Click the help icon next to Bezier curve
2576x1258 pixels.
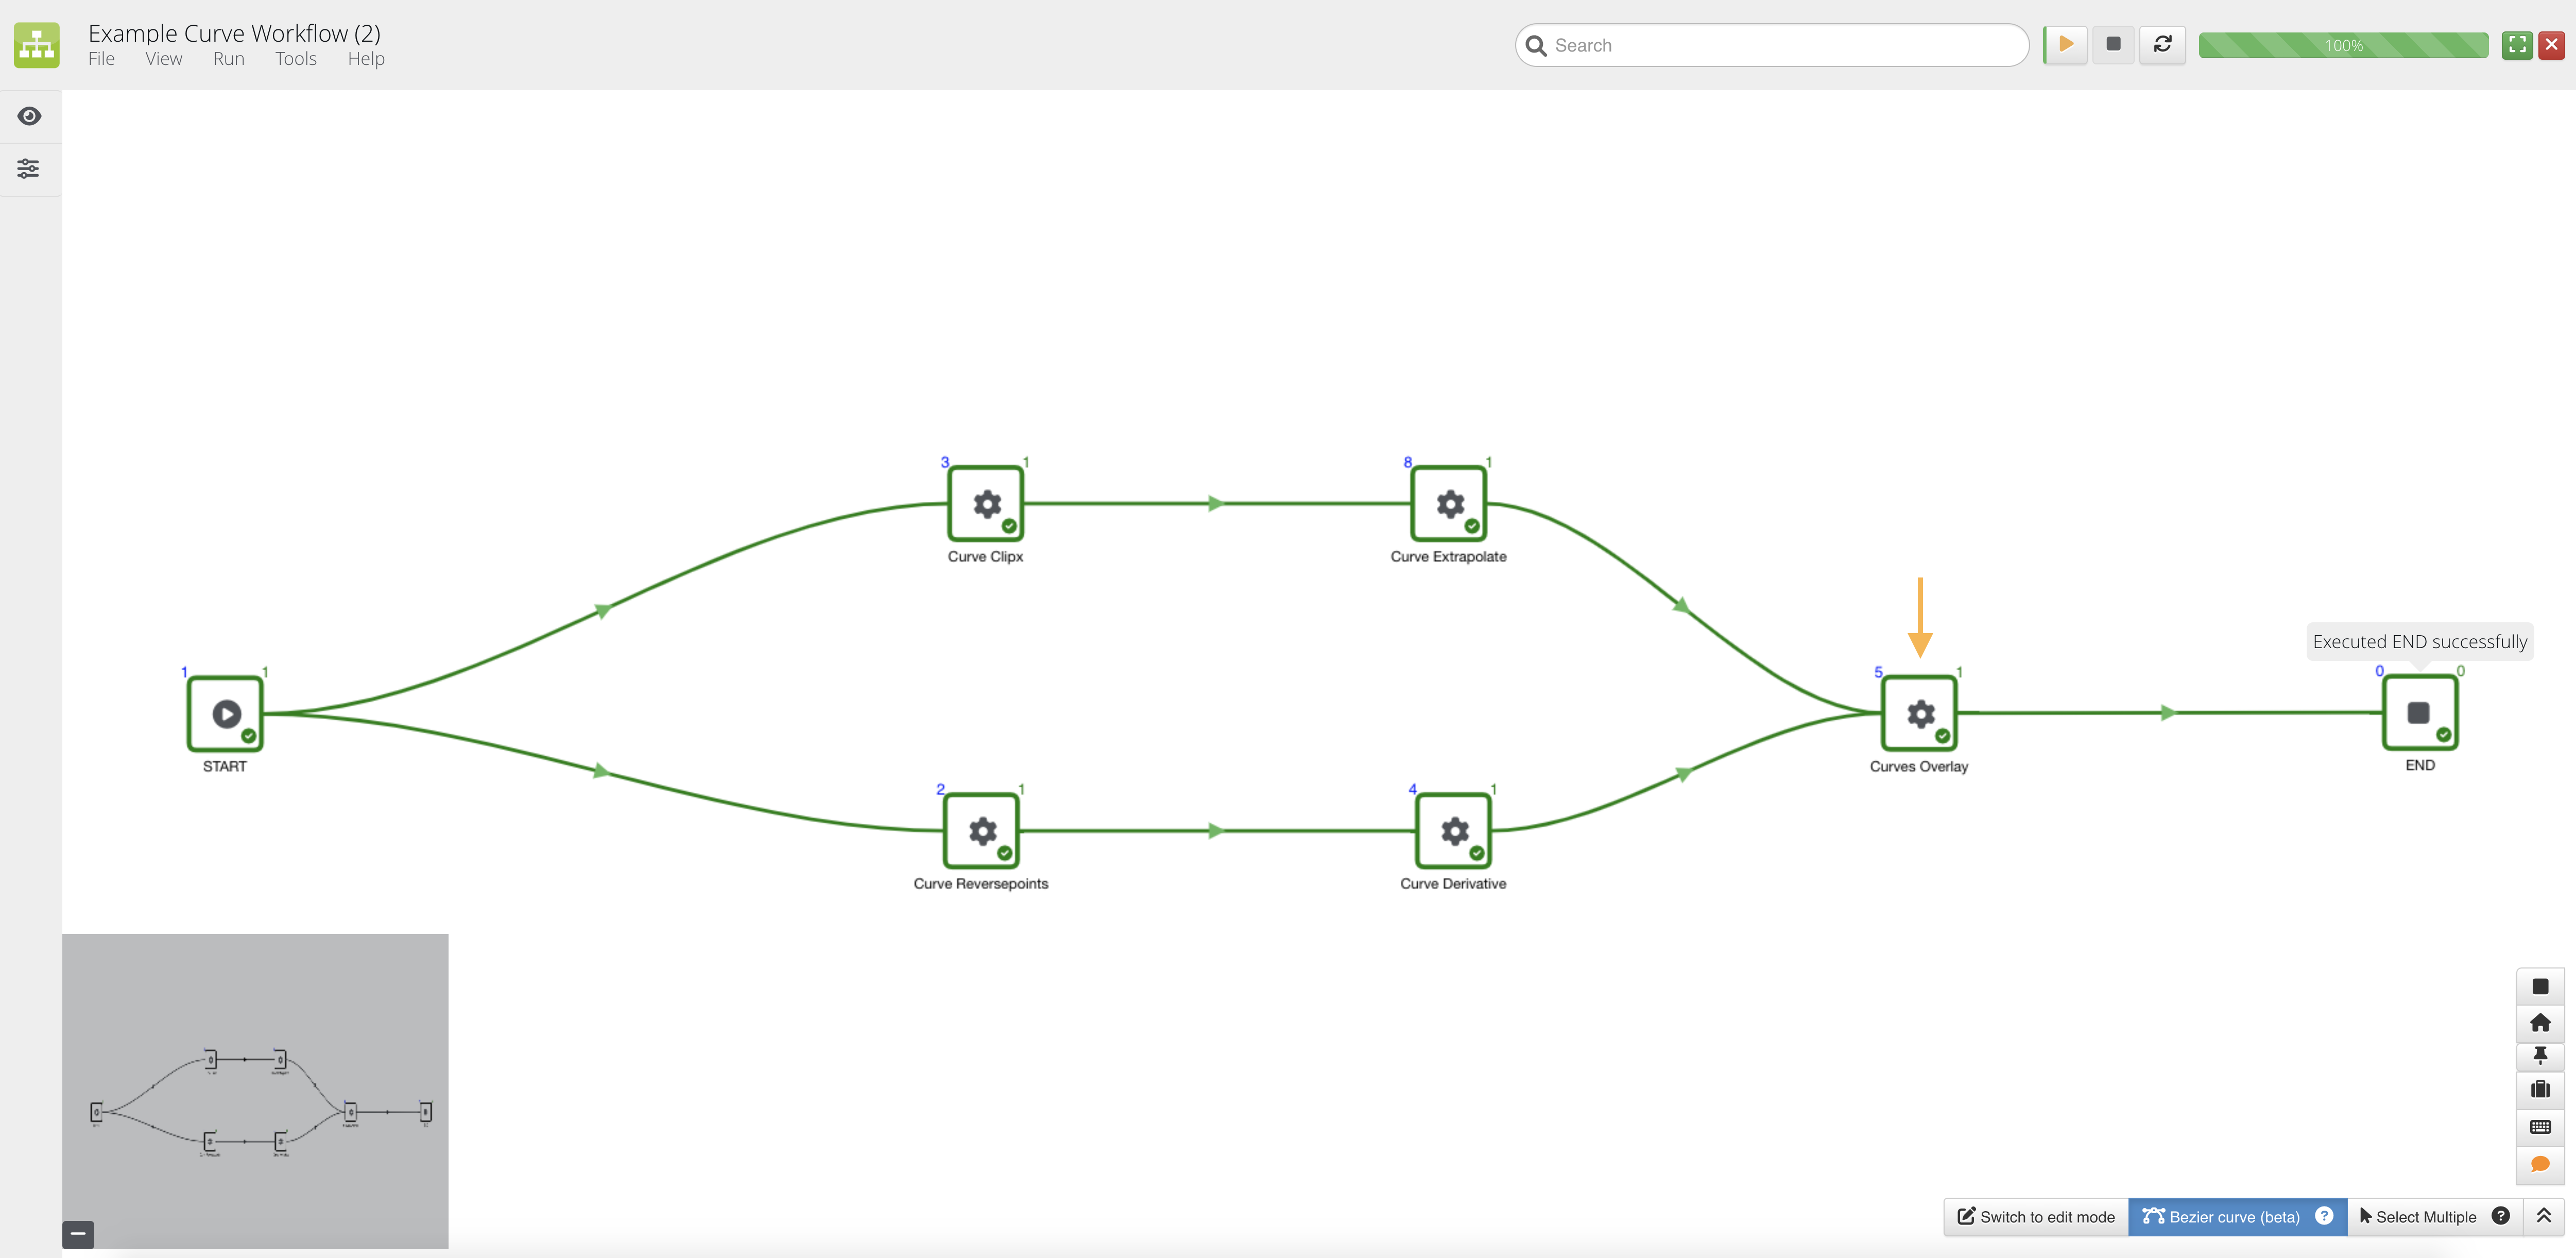[x=2324, y=1216]
